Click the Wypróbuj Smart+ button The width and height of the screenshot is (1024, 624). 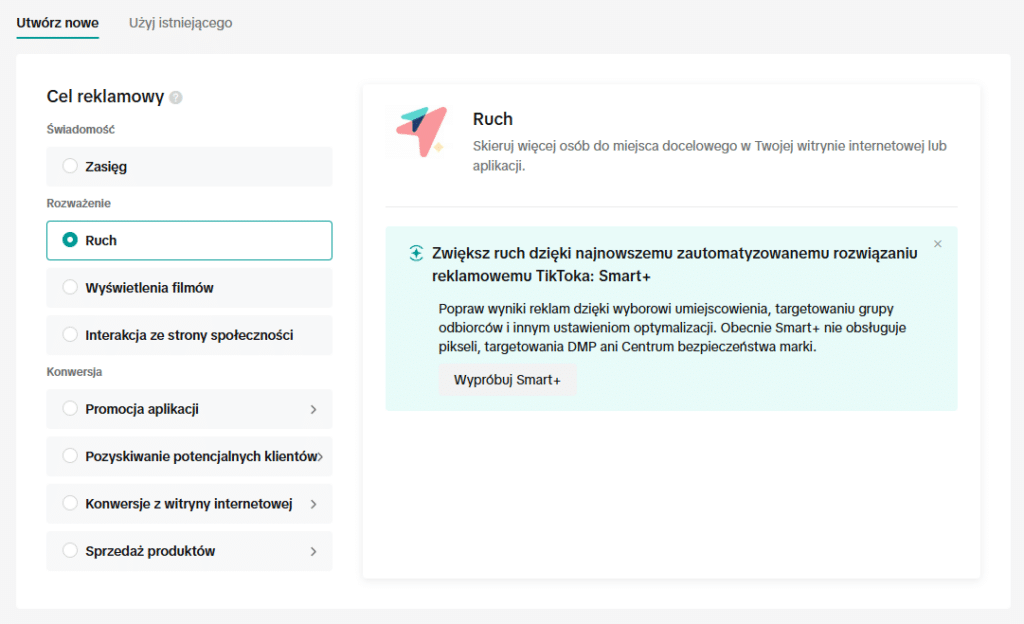tap(507, 380)
